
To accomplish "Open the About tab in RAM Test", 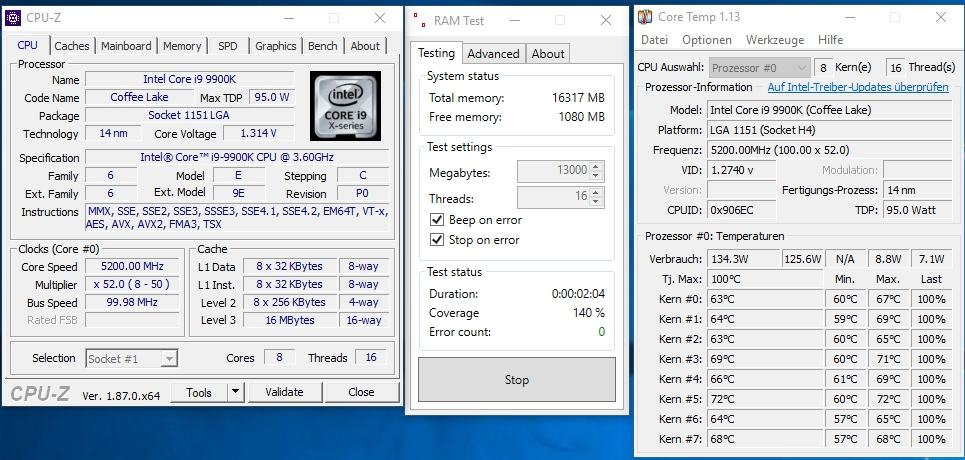I will [x=548, y=54].
